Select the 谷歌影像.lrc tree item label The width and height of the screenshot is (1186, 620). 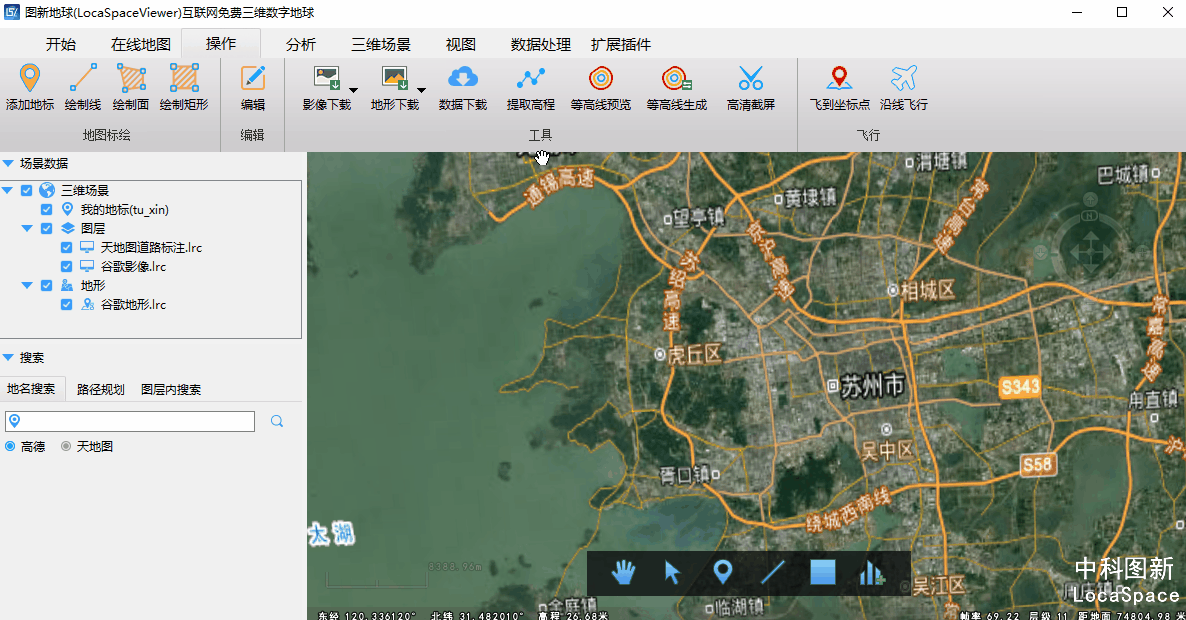point(133,266)
